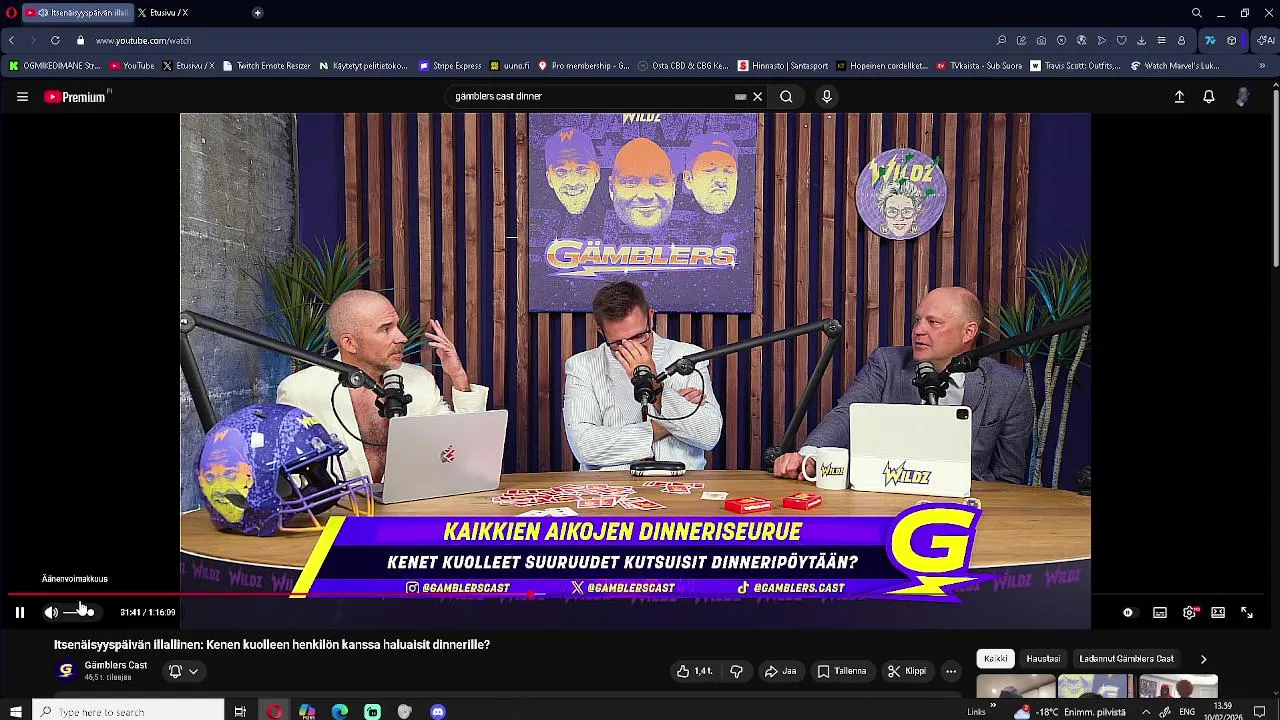This screenshot has width=1280, height=720.
Task: Select Ladannut Gämblers Cast chip
Action: pos(1126,659)
